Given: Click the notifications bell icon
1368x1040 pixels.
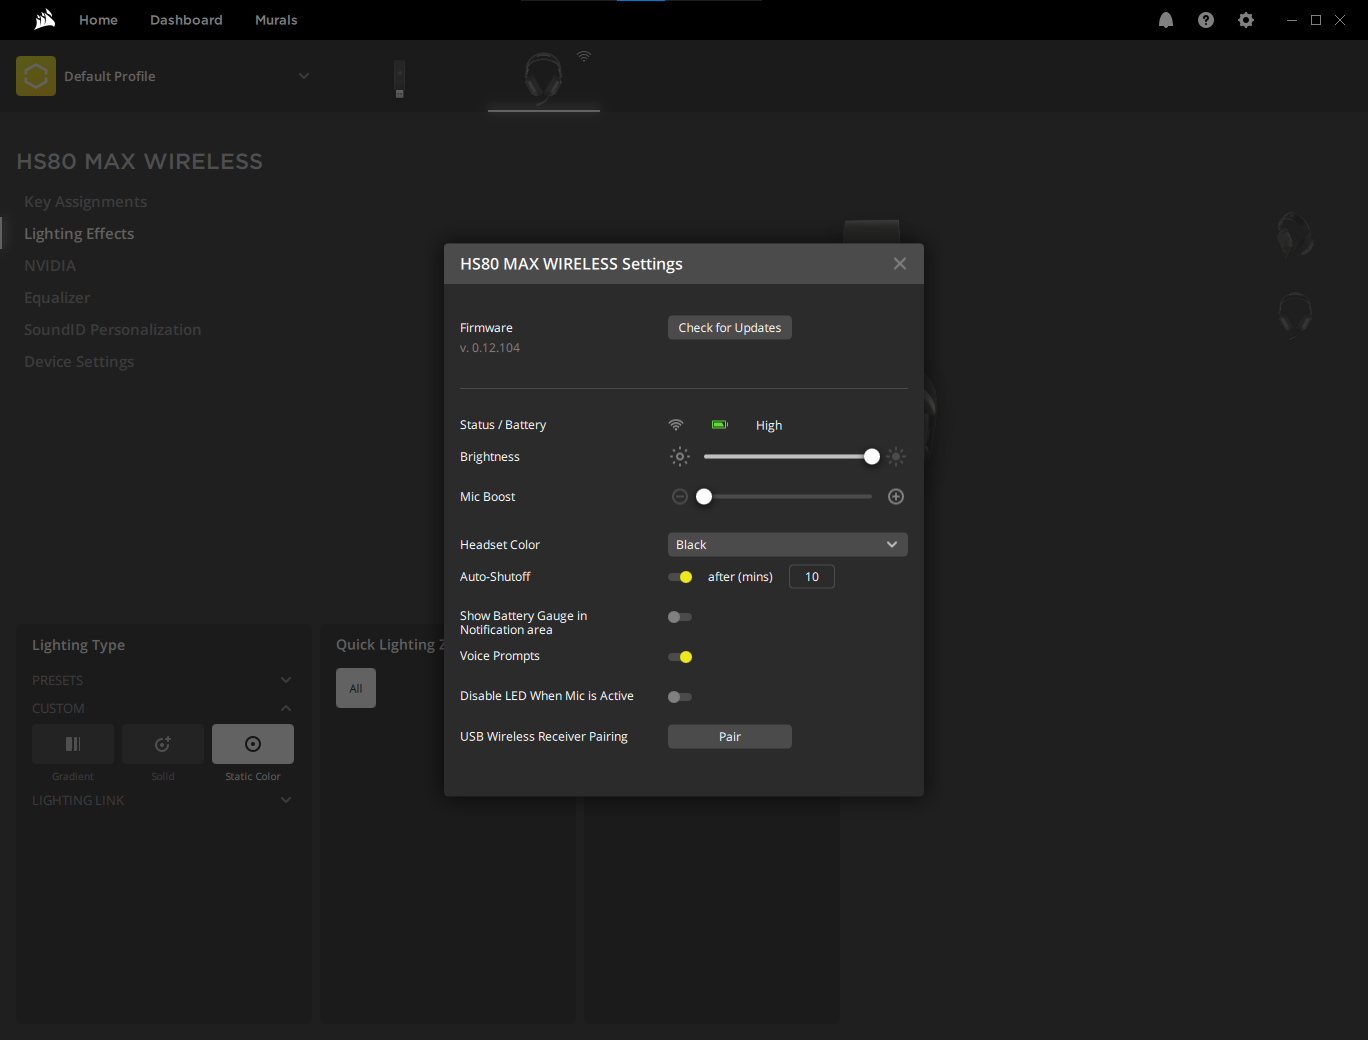Looking at the screenshot, I should click(1166, 20).
